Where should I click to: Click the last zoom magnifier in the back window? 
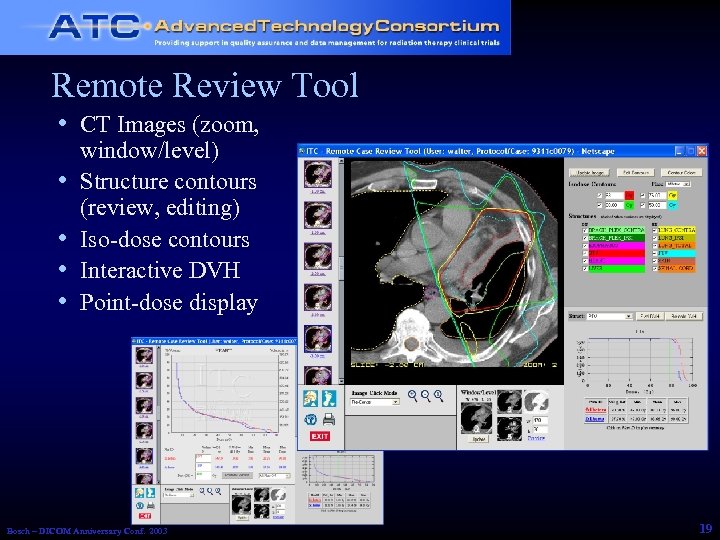click(218, 491)
